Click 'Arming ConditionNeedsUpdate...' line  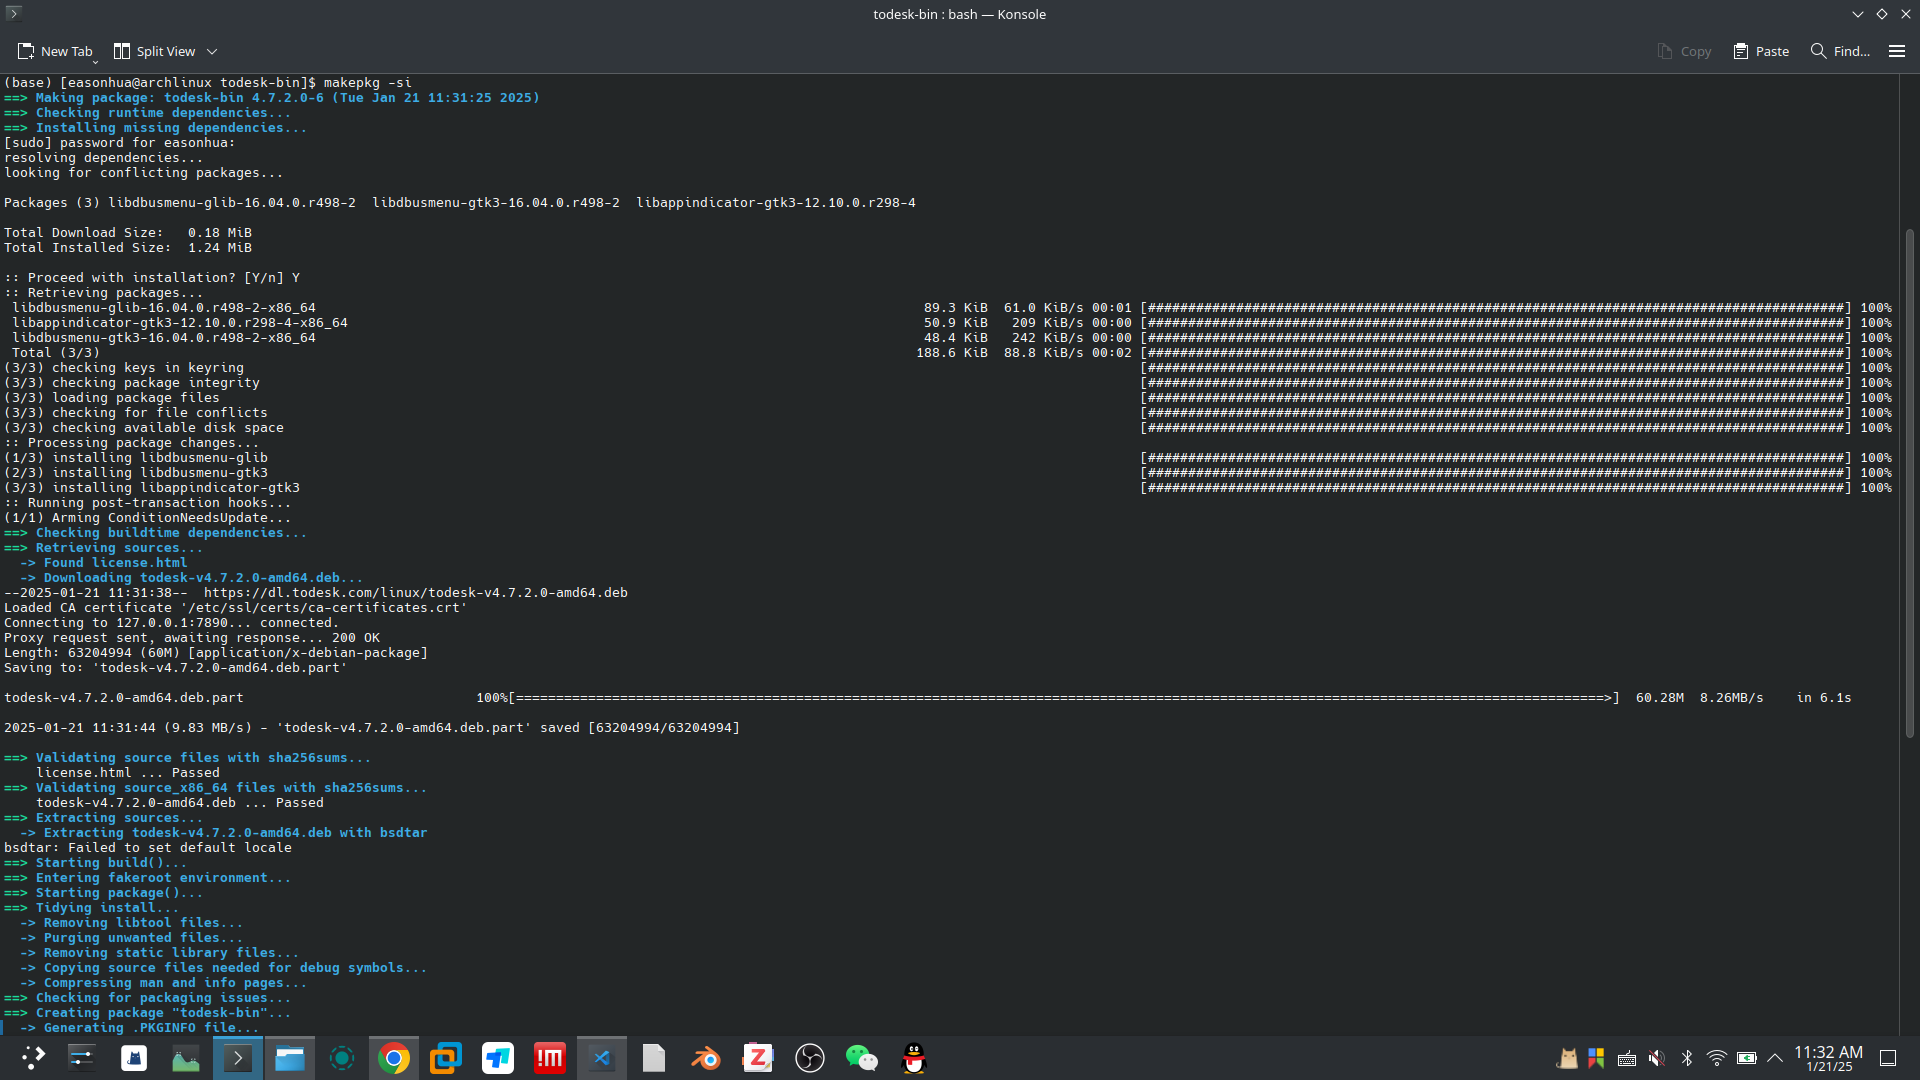coord(148,518)
